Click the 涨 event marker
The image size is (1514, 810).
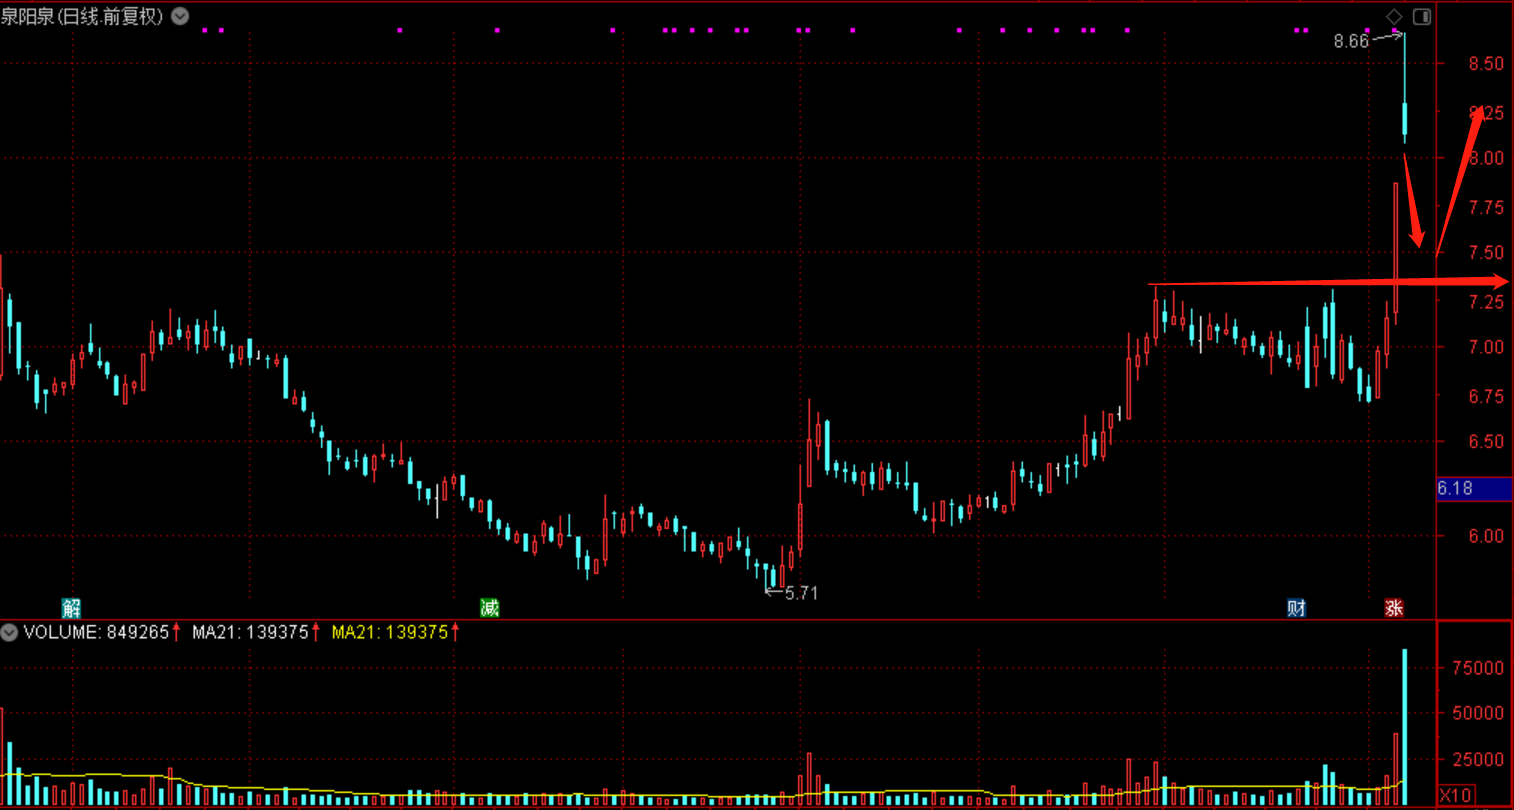(x=1394, y=608)
